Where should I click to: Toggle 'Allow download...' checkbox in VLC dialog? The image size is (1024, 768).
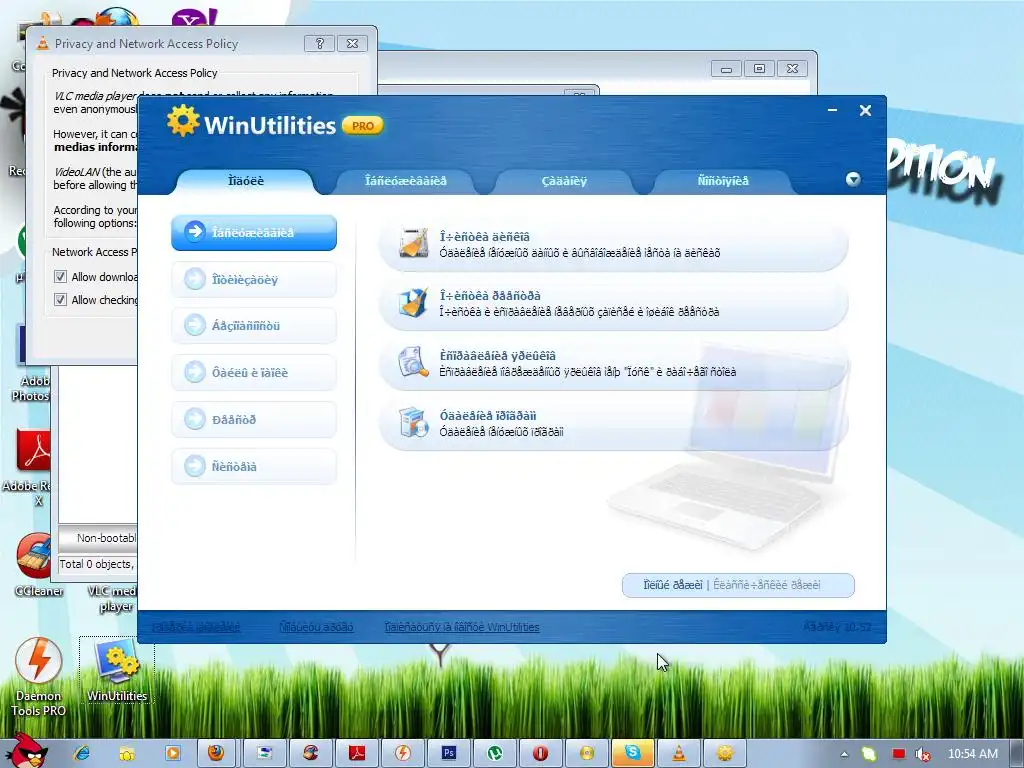60,276
